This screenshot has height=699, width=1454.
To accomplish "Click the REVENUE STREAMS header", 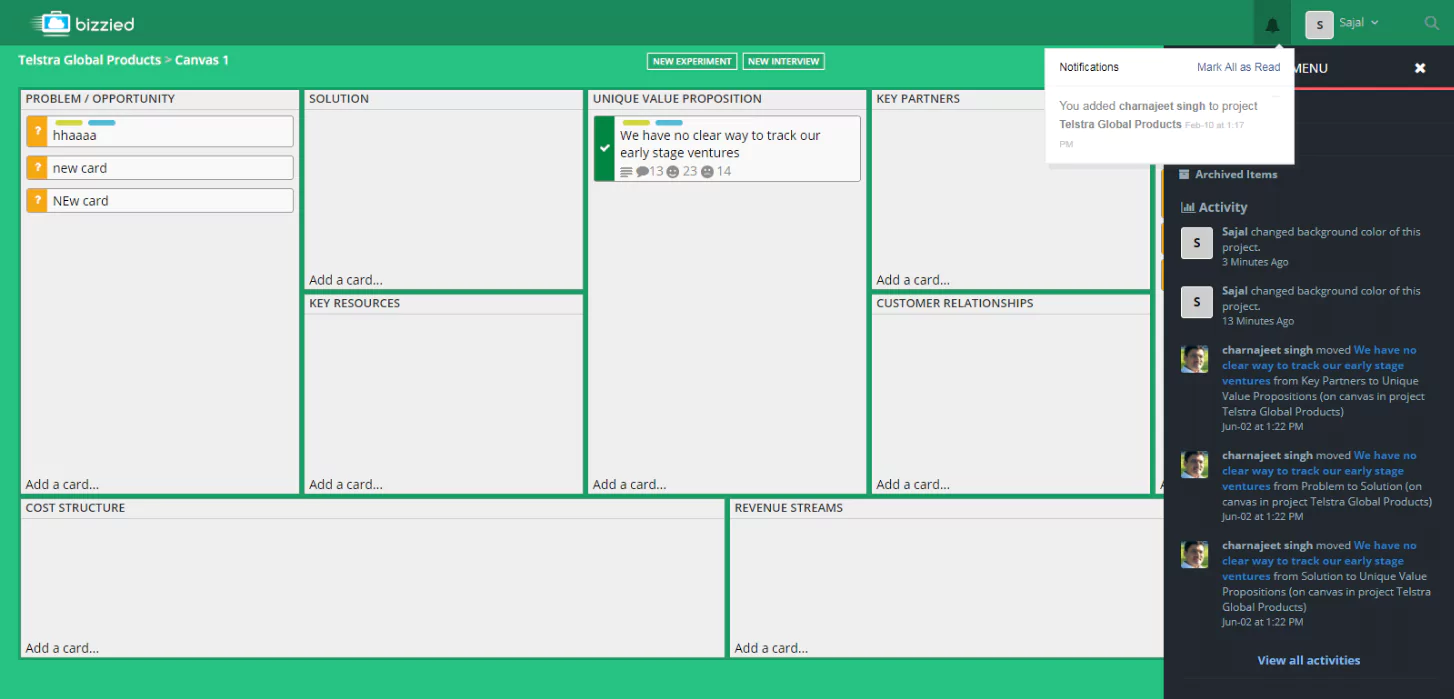I will tap(789, 508).
